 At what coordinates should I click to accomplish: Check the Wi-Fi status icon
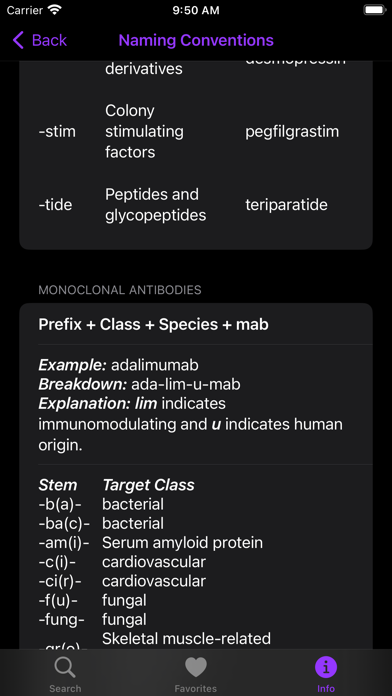[55, 10]
